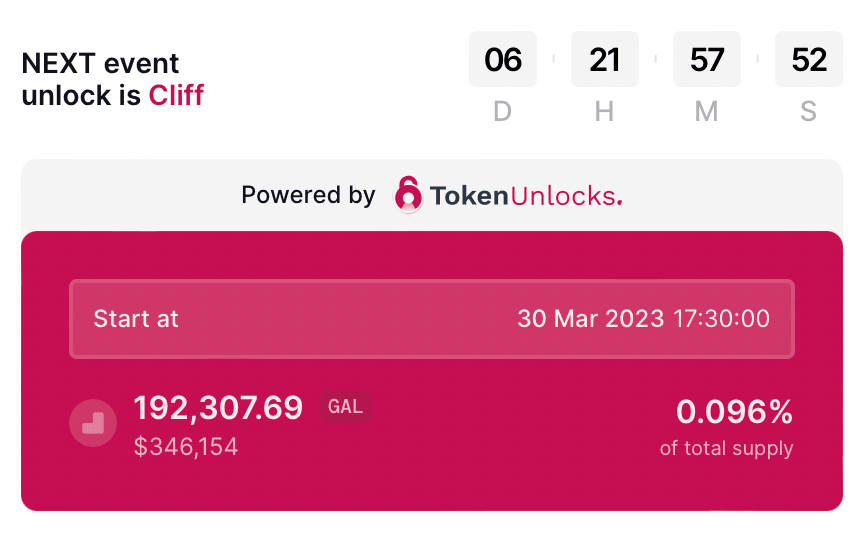864x536 pixels.
Task: Open the TokenUnlocks. brand link
Action: coord(526,195)
